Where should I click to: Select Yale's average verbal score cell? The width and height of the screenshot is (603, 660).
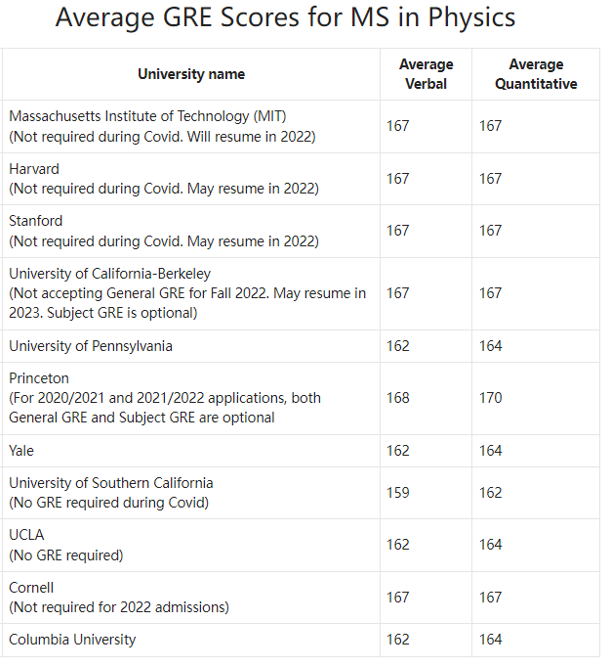398,451
